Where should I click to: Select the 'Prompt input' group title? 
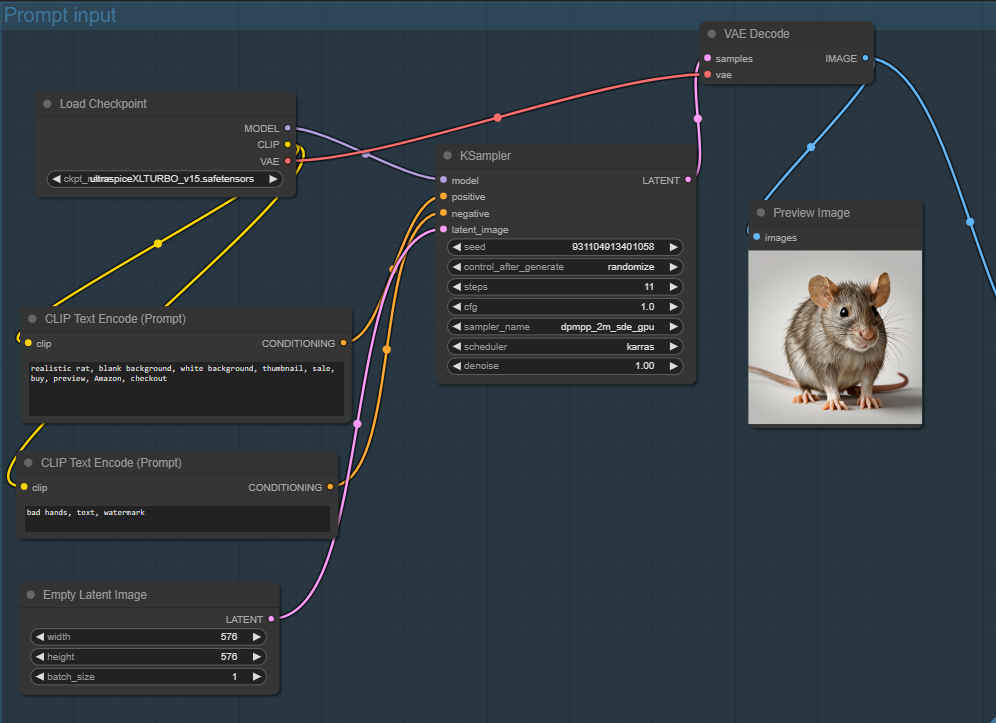tap(60, 15)
